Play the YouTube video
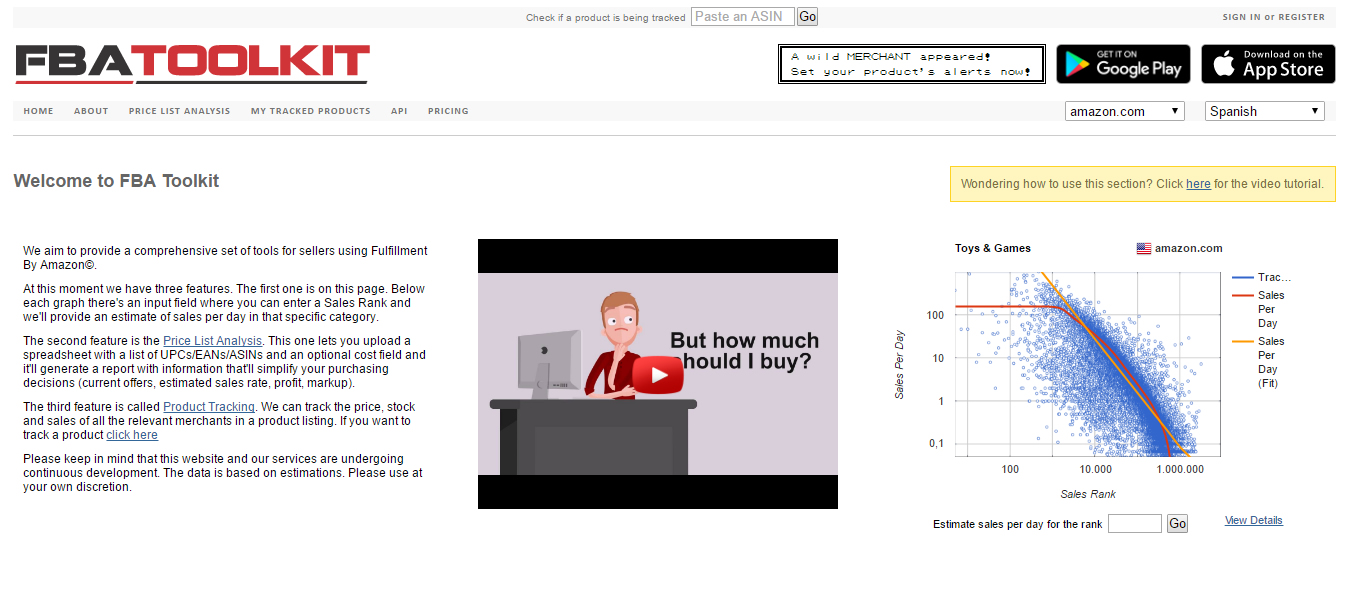Screen dimensions: 1349x591 [x=657, y=375]
